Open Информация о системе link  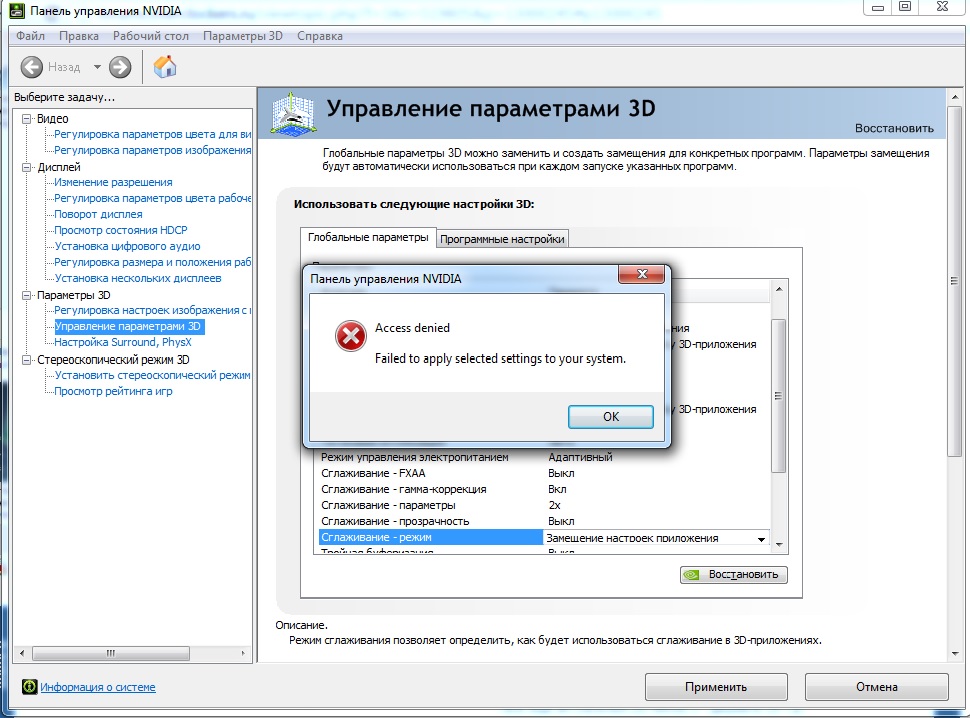click(98, 686)
